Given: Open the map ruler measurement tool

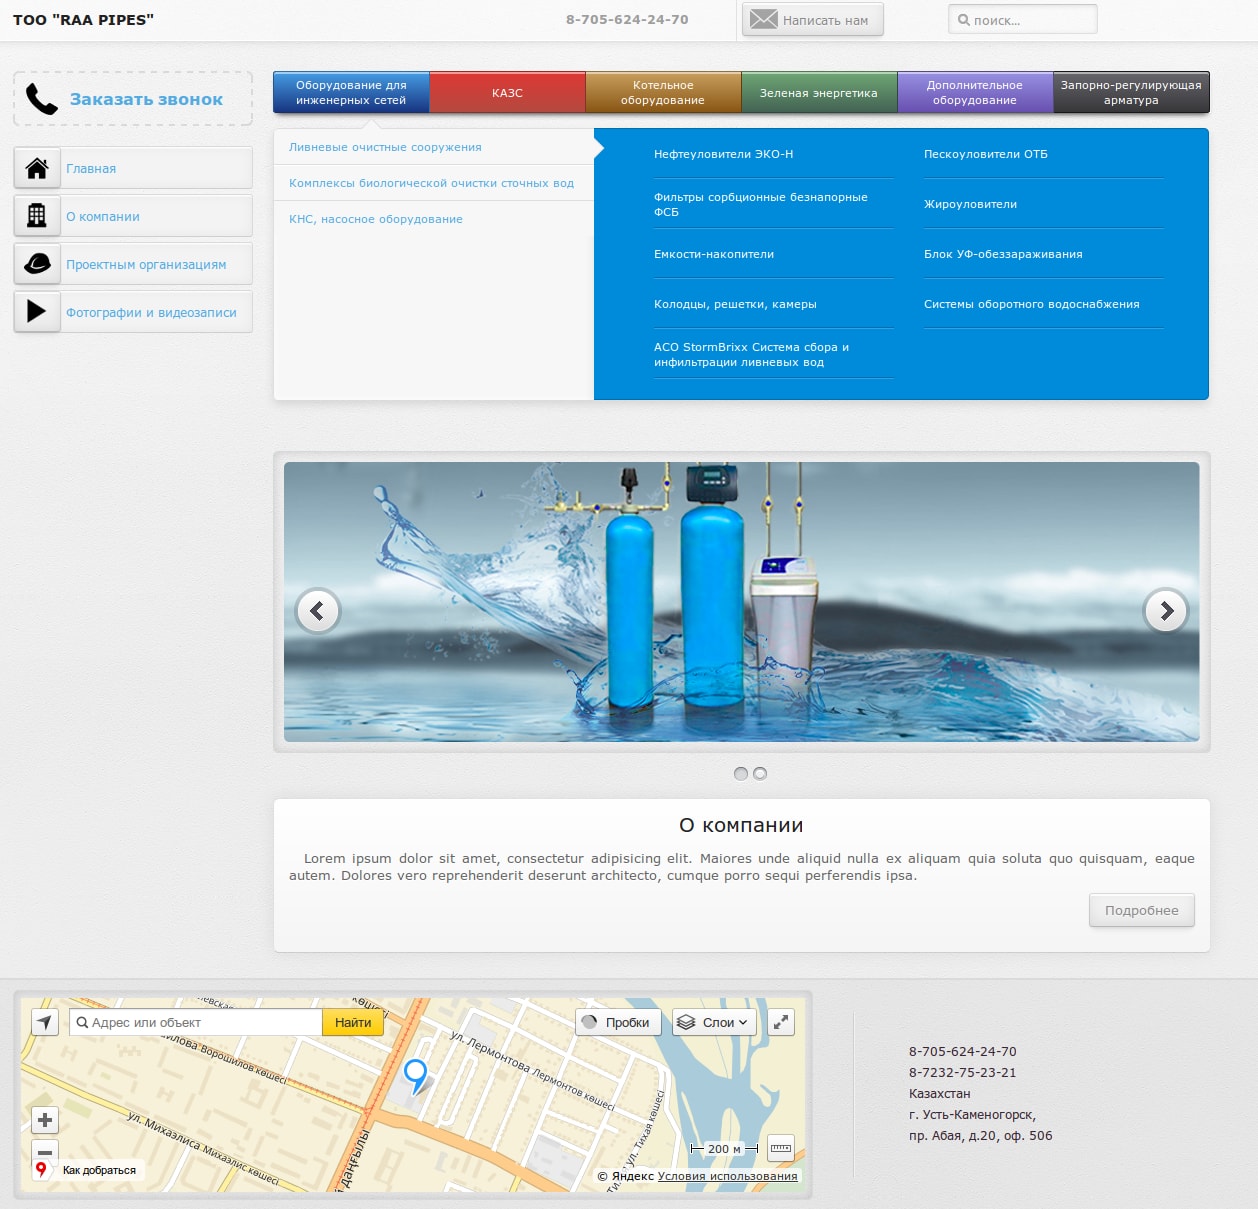Looking at the screenshot, I should tap(781, 1149).
